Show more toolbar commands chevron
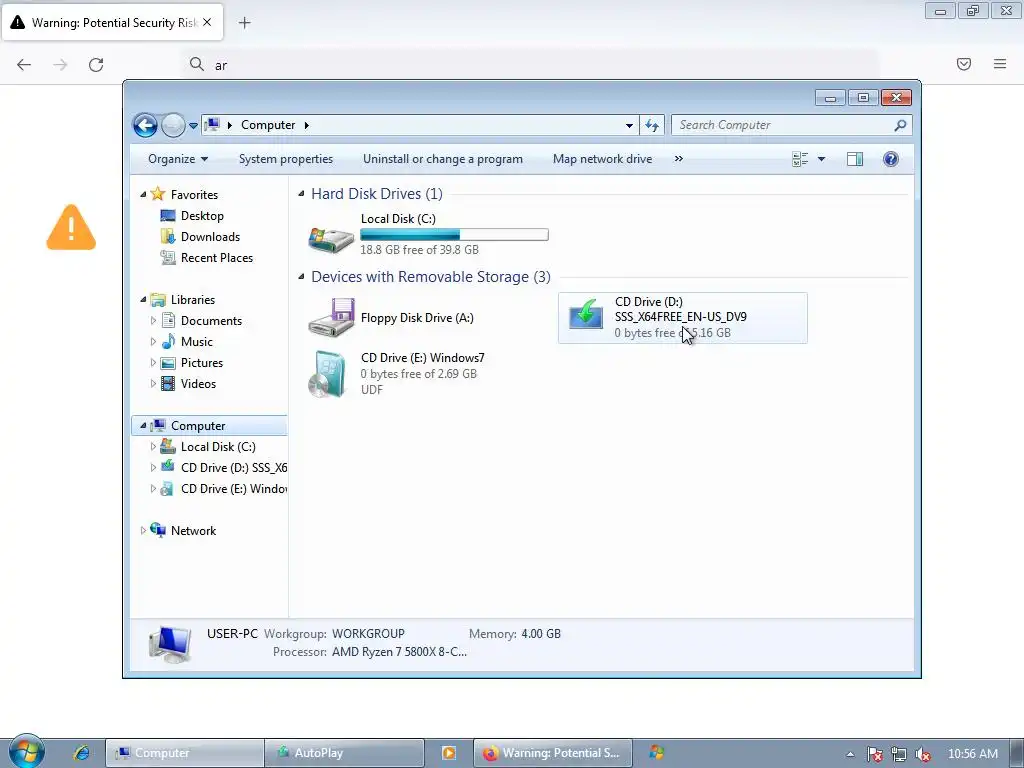 679,159
